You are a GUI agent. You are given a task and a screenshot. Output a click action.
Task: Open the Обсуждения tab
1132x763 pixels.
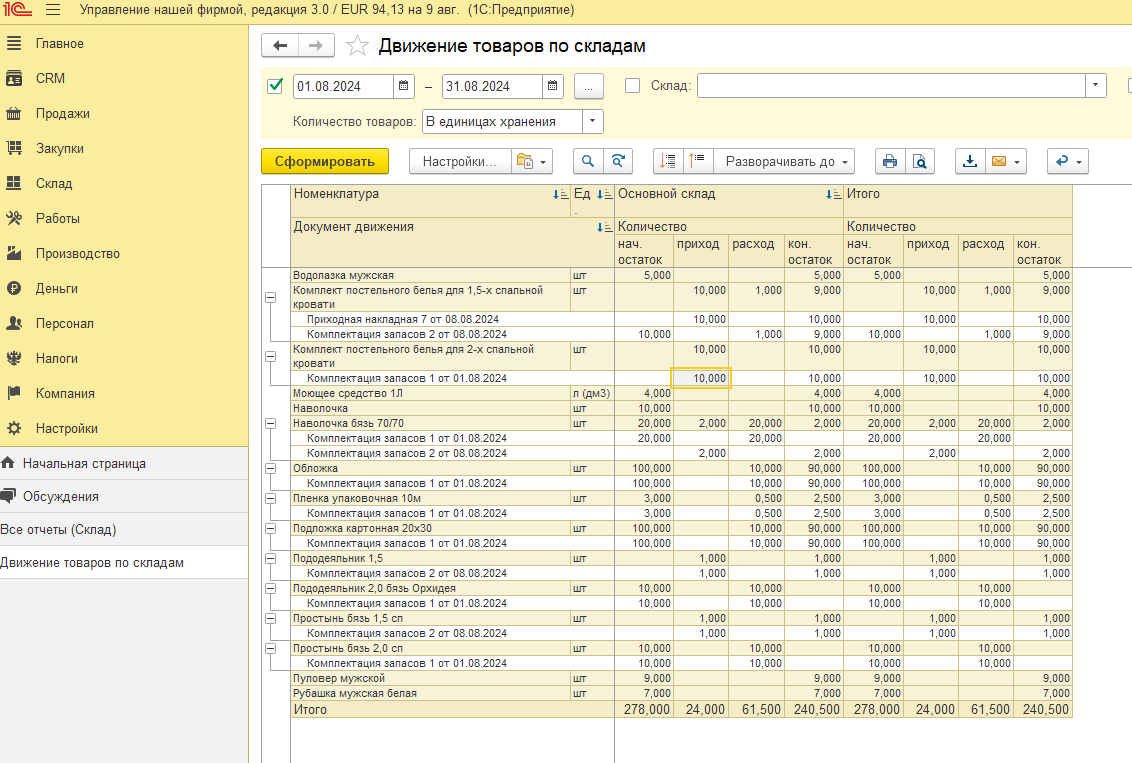[x=124, y=497]
